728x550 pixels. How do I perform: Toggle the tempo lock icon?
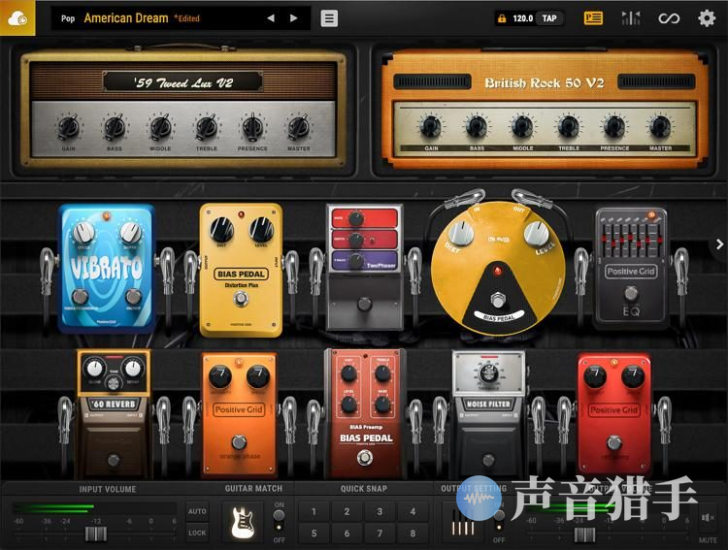pyautogui.click(x=502, y=19)
